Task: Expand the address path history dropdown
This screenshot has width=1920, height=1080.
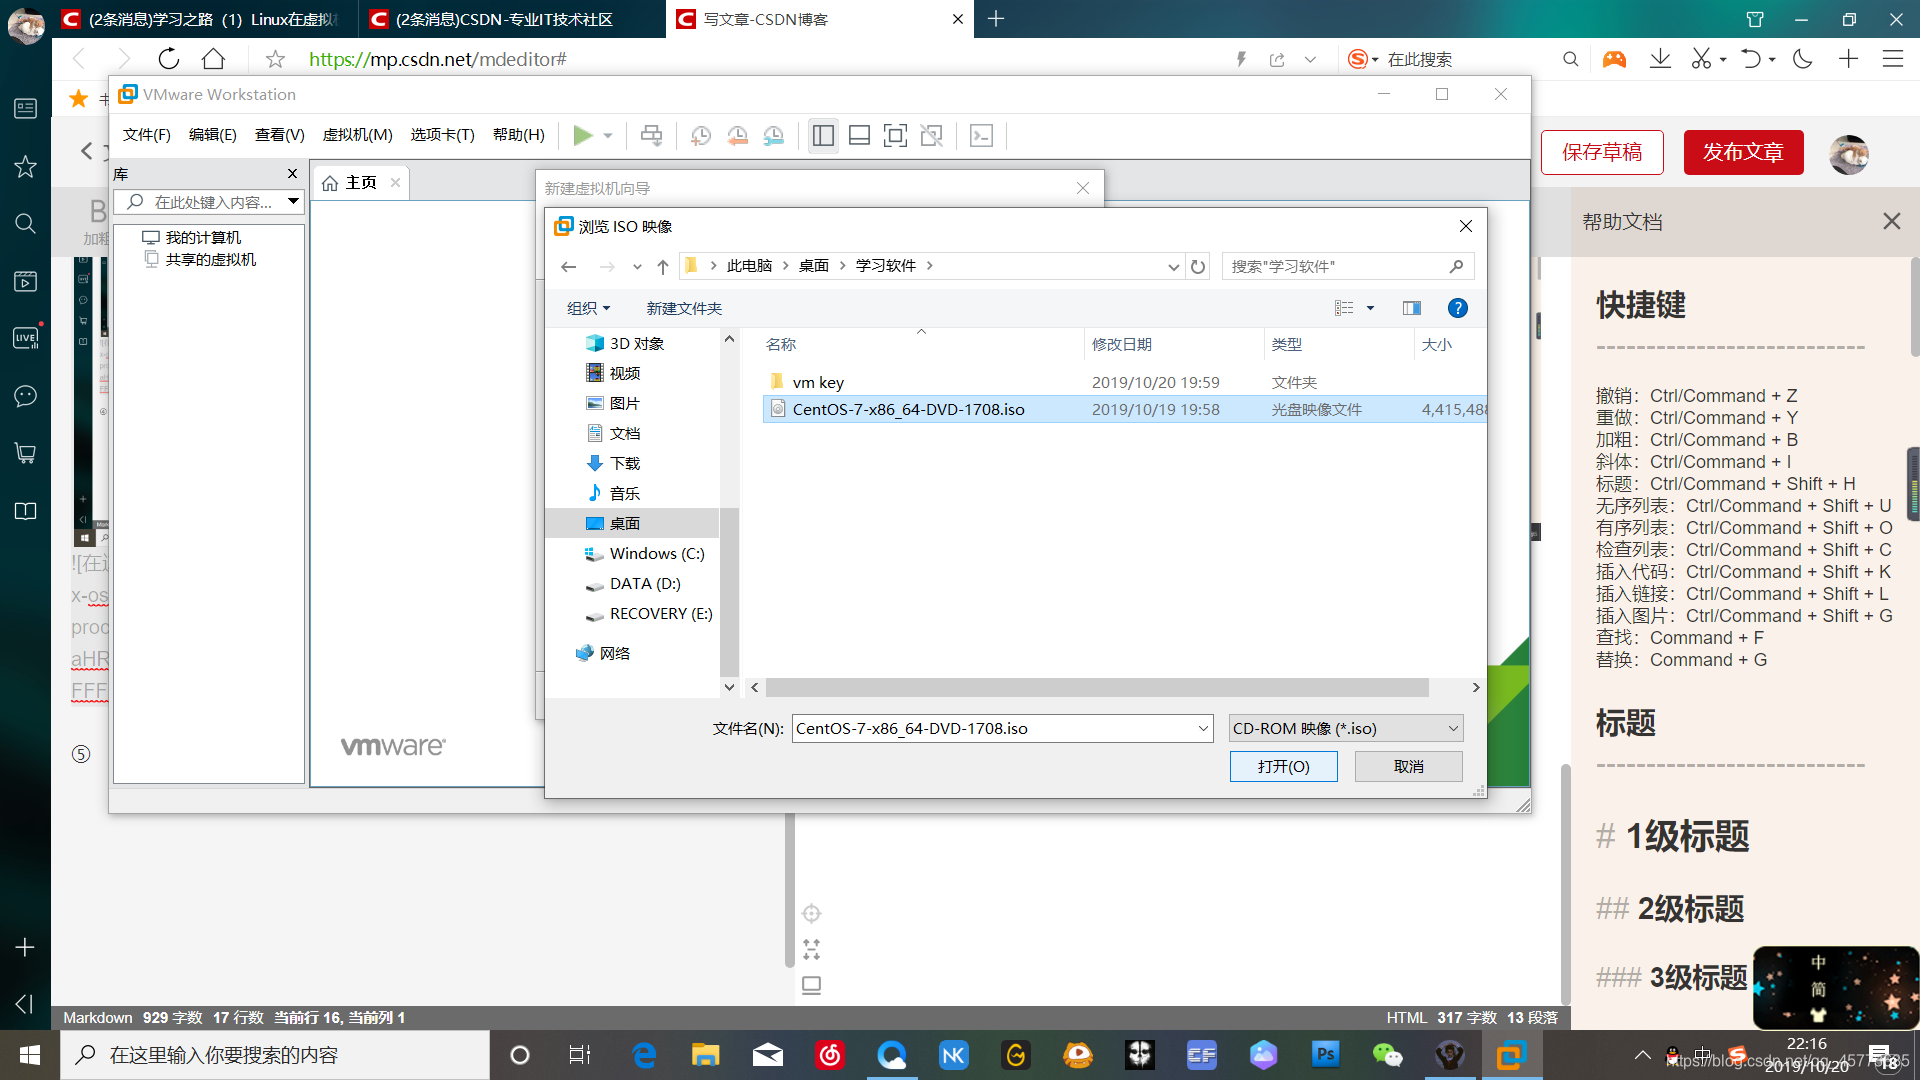Action: coord(1173,266)
